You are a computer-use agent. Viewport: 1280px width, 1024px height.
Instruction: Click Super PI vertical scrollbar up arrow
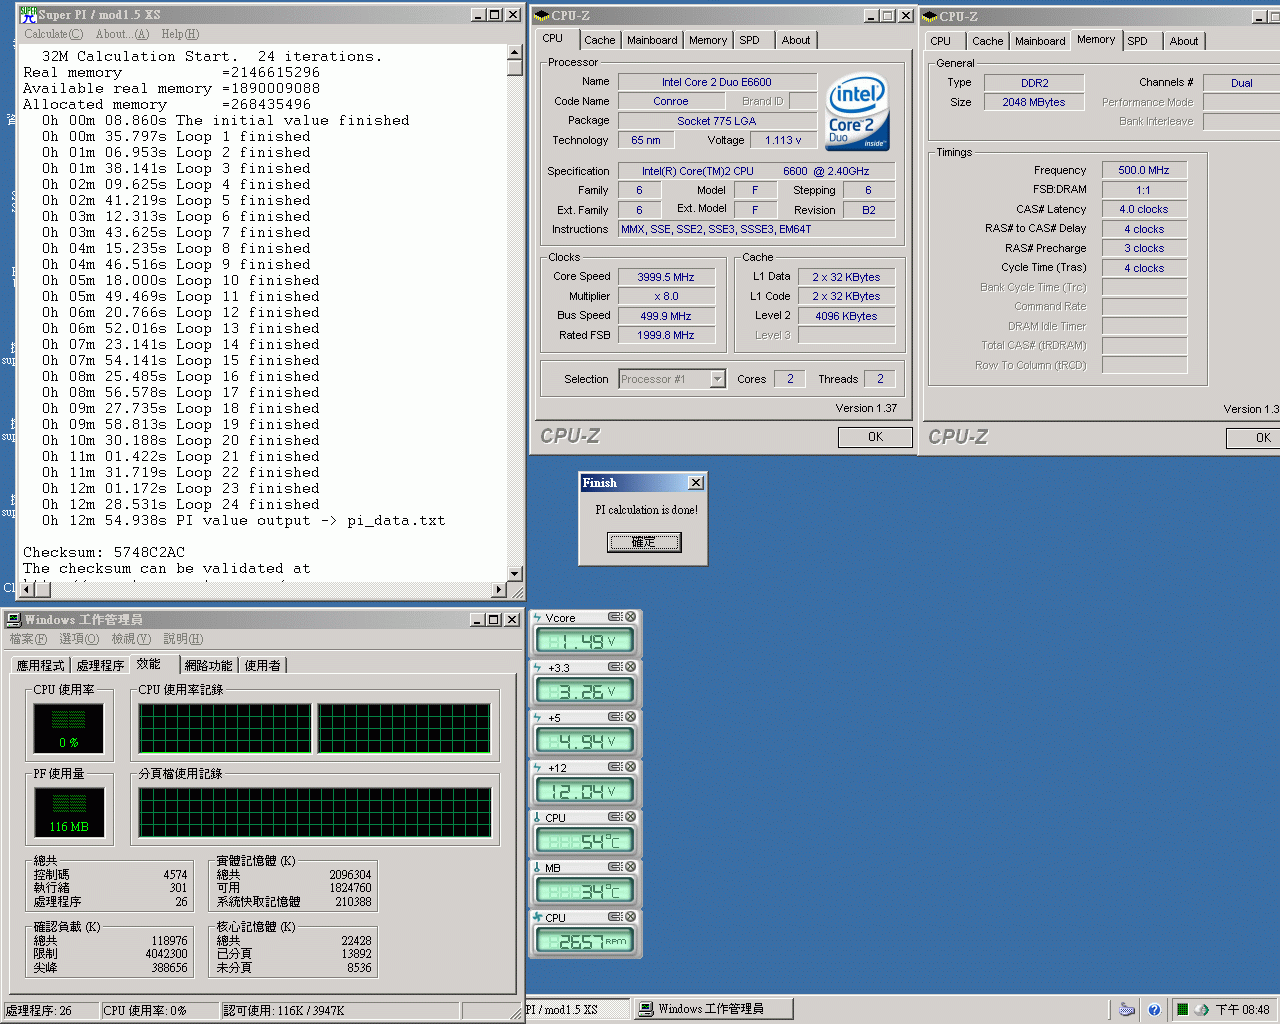point(515,52)
